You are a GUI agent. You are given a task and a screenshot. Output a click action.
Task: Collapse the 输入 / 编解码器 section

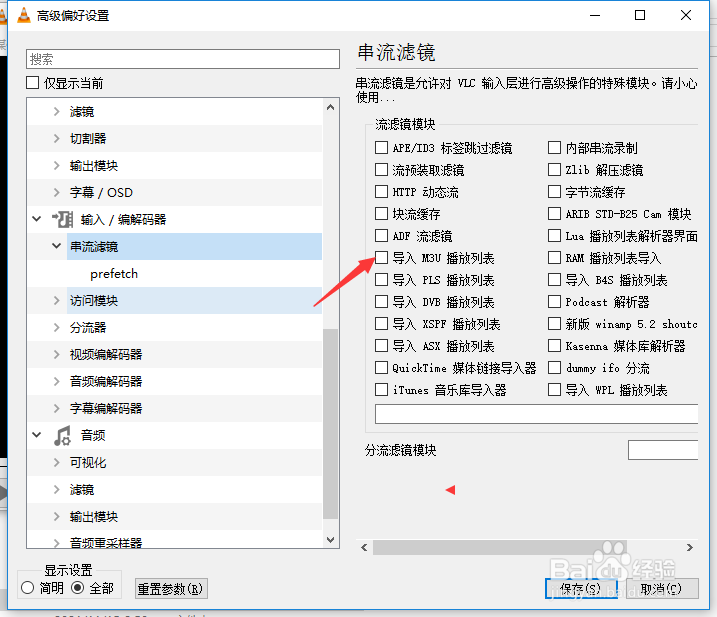pyautogui.click(x=37, y=219)
